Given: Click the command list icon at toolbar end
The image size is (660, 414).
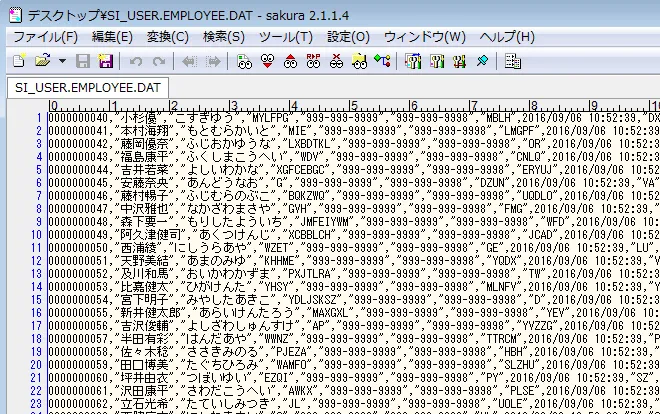Looking at the screenshot, I should click(x=513, y=61).
